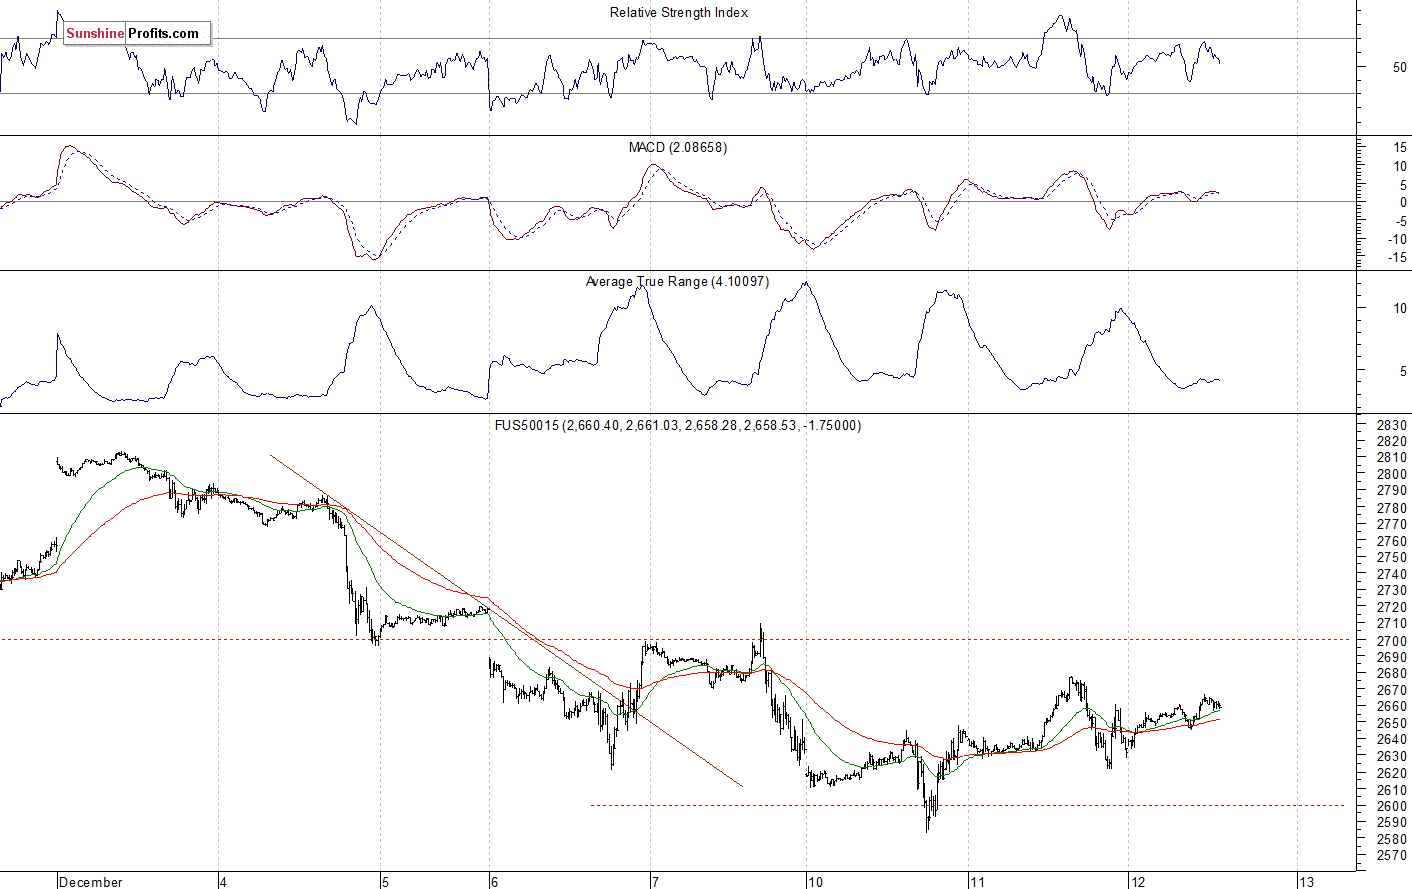Viewport: 1412px width, 889px height.
Task: Click the ATR 5 axis label
Action: coord(1403,371)
